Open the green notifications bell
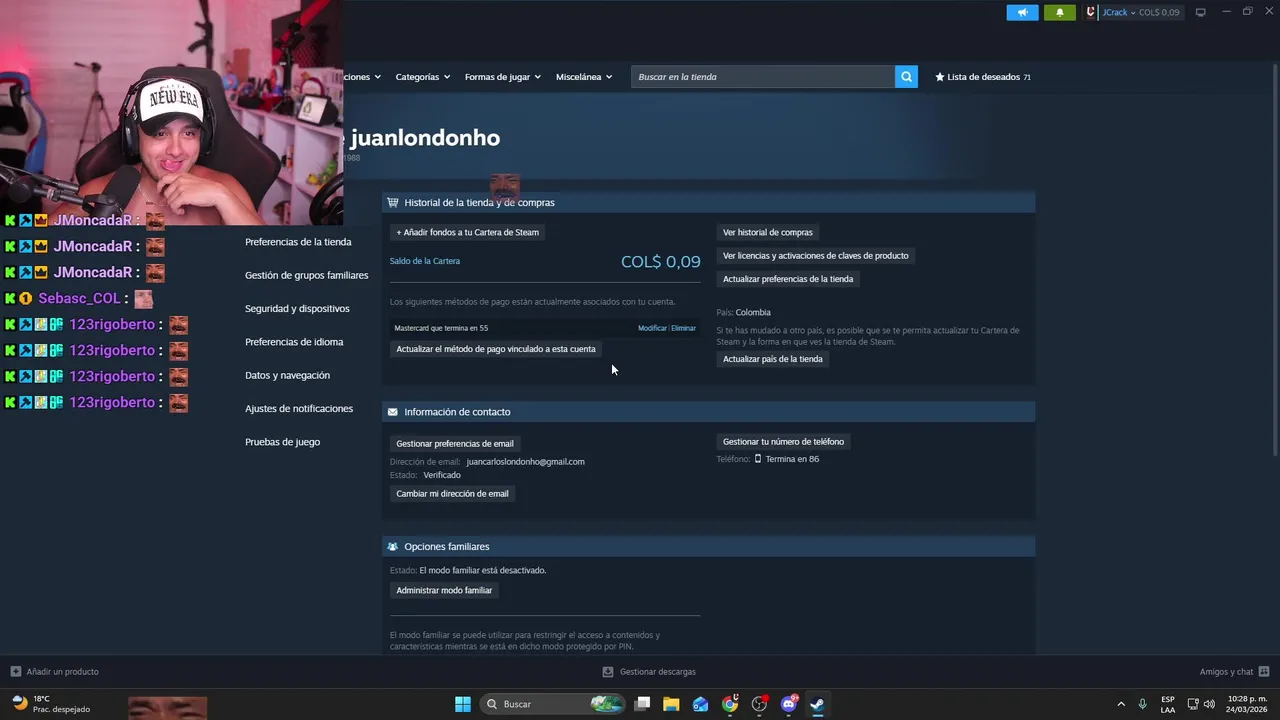The width and height of the screenshot is (1280, 720). tap(1060, 12)
